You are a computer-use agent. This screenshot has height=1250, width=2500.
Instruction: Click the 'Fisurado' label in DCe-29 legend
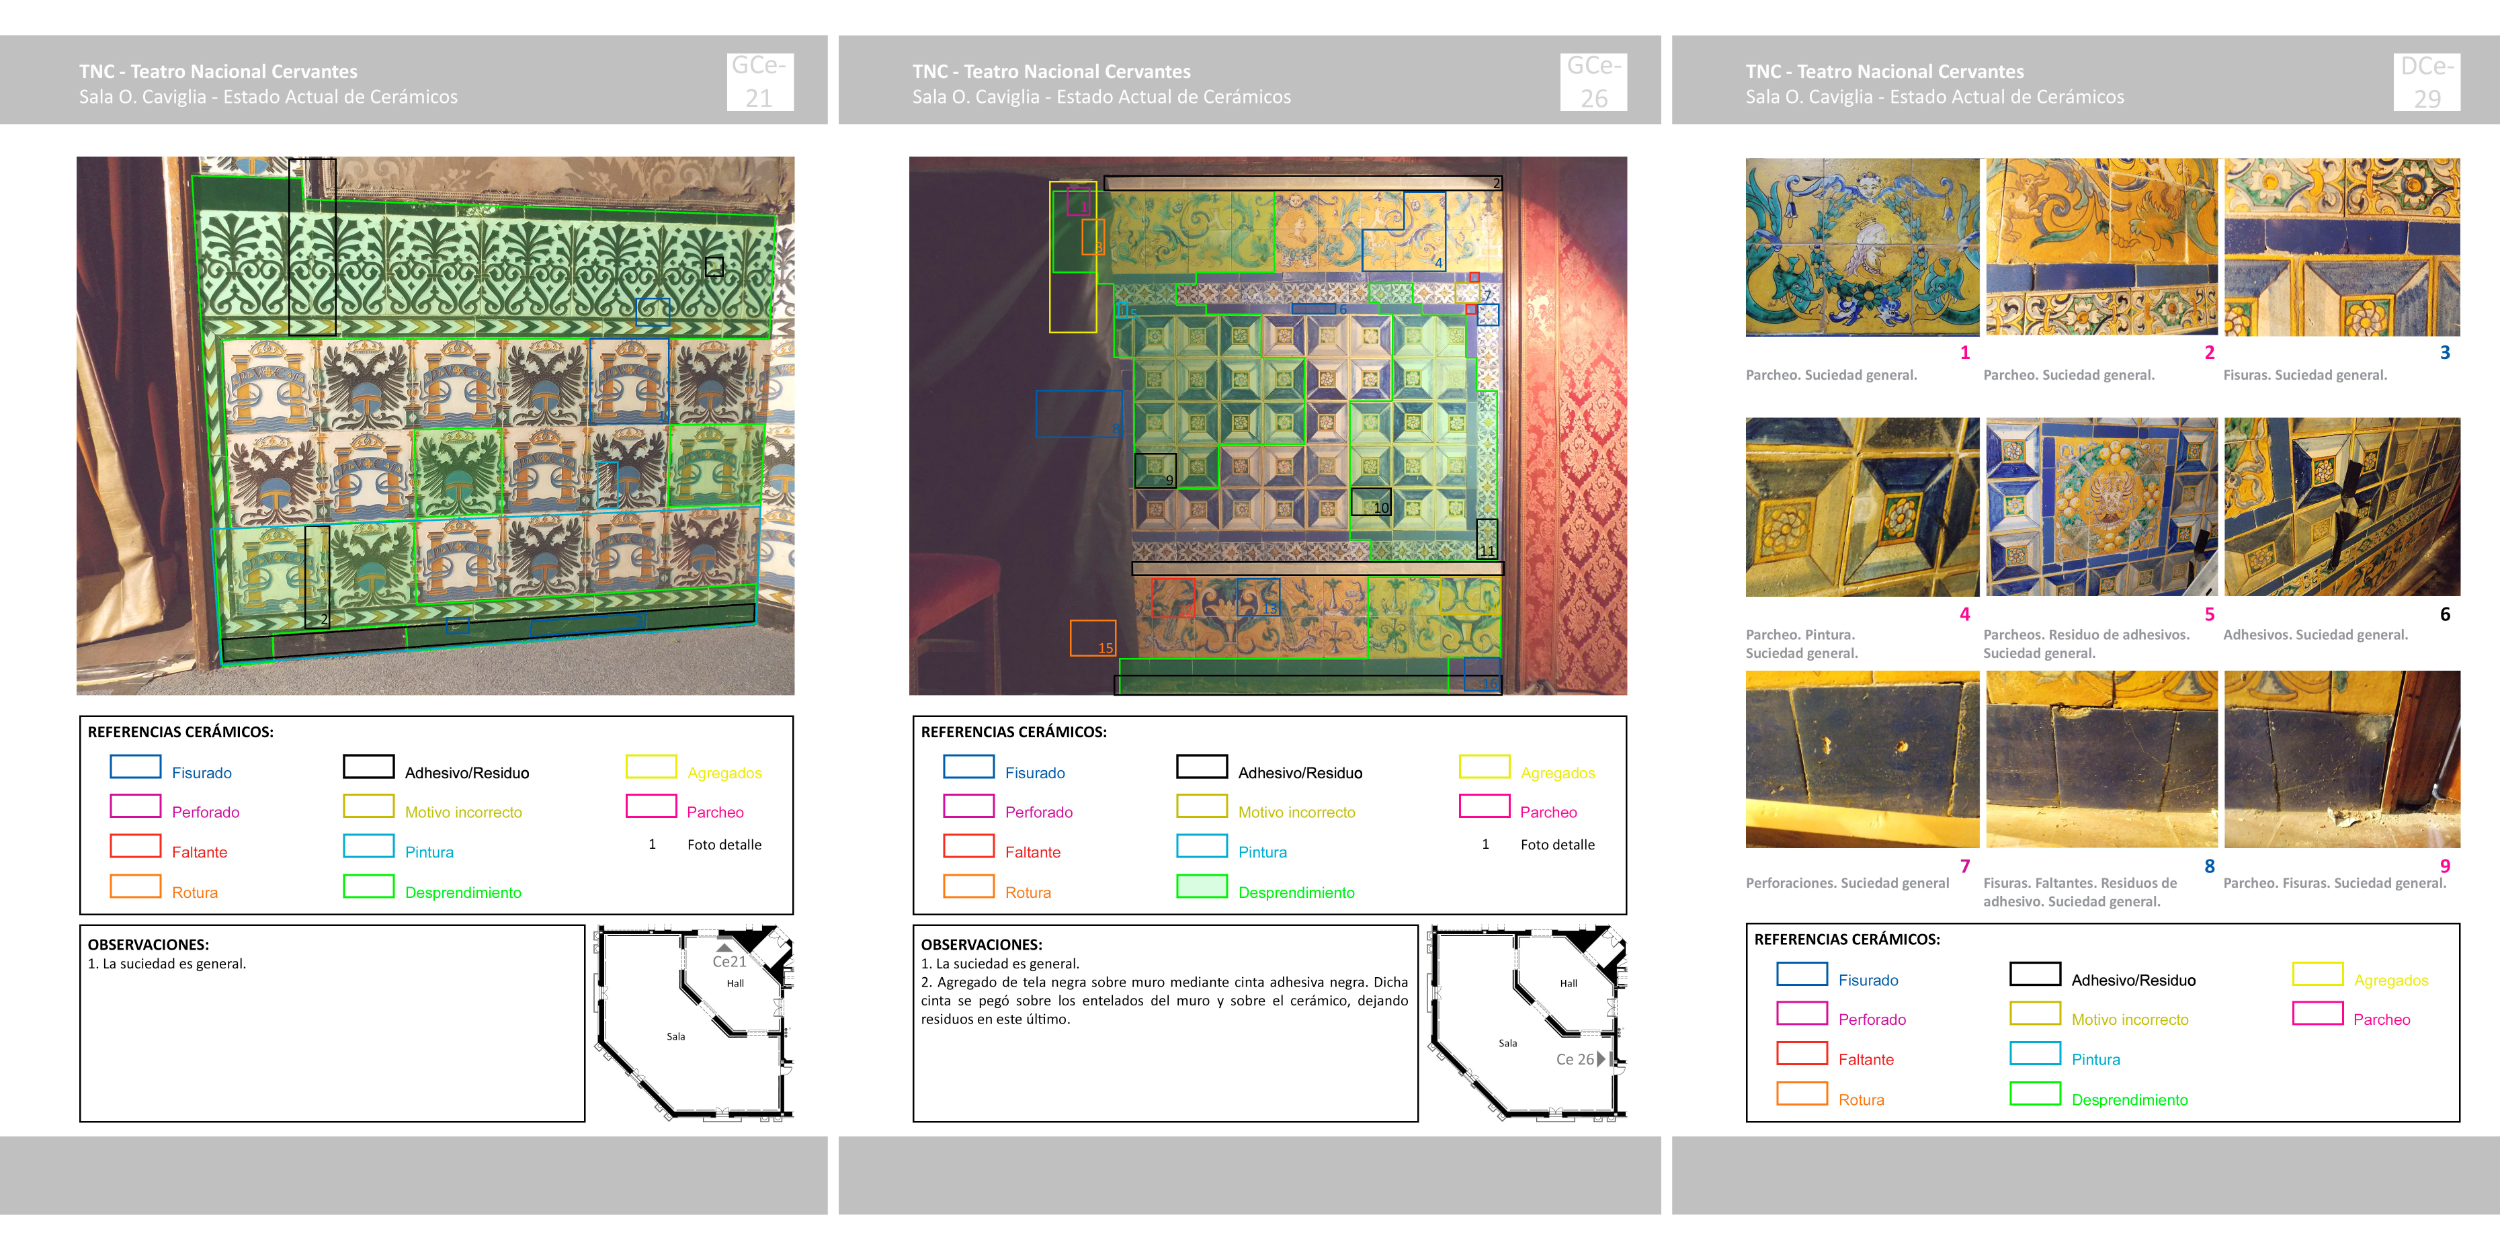[x=1868, y=980]
